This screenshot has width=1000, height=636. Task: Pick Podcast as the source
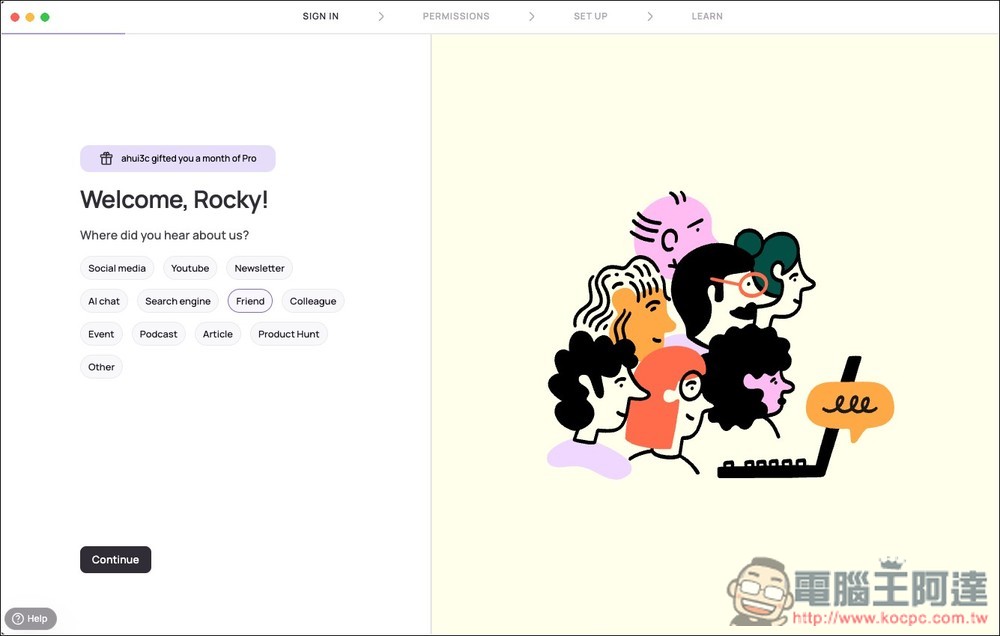(158, 334)
